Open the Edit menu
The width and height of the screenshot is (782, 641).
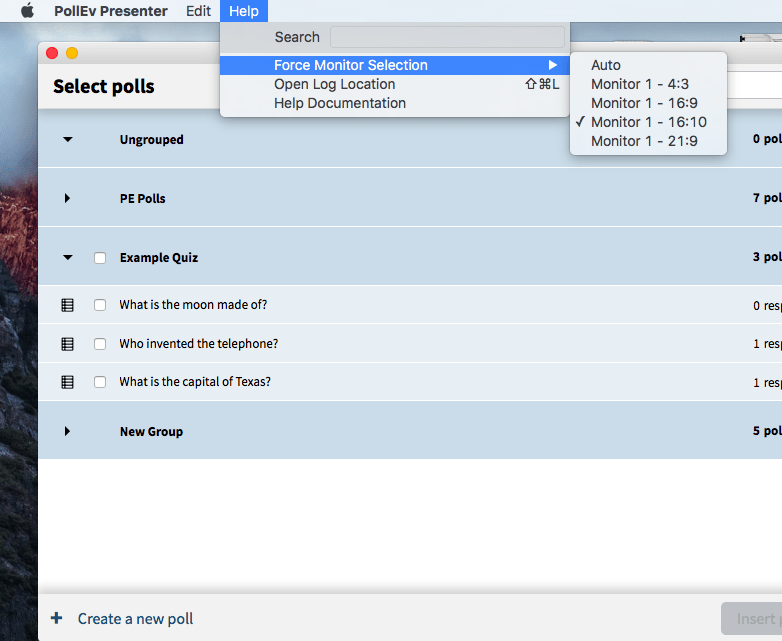[198, 11]
